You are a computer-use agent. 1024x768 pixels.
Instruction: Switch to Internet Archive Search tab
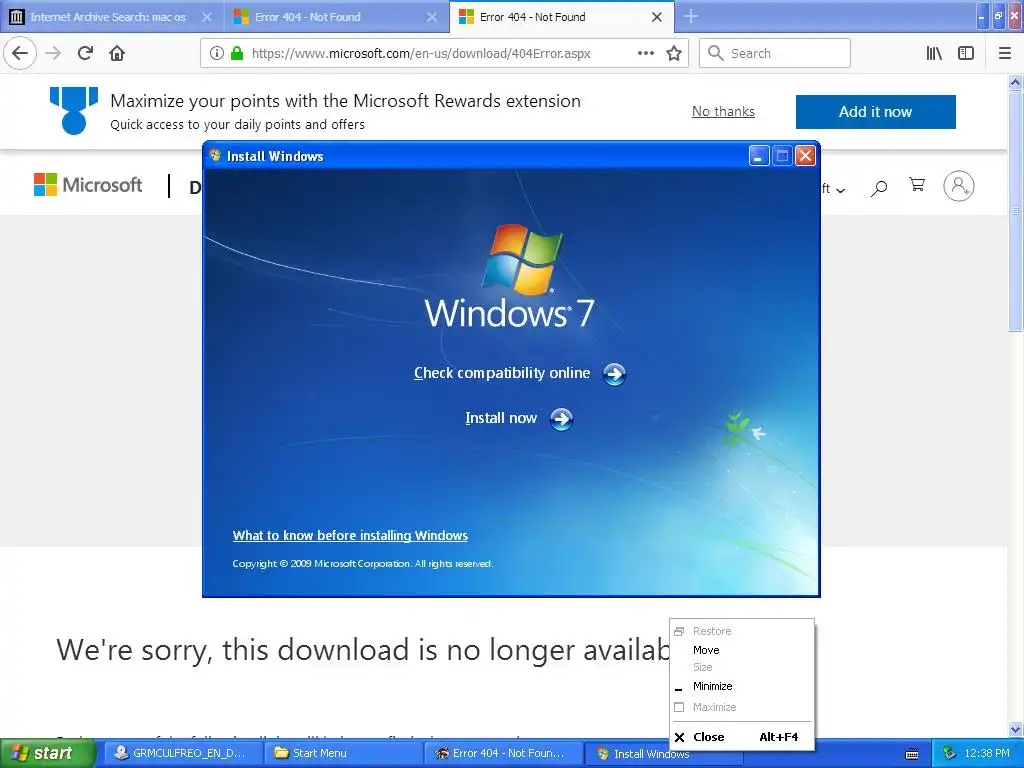(x=108, y=17)
